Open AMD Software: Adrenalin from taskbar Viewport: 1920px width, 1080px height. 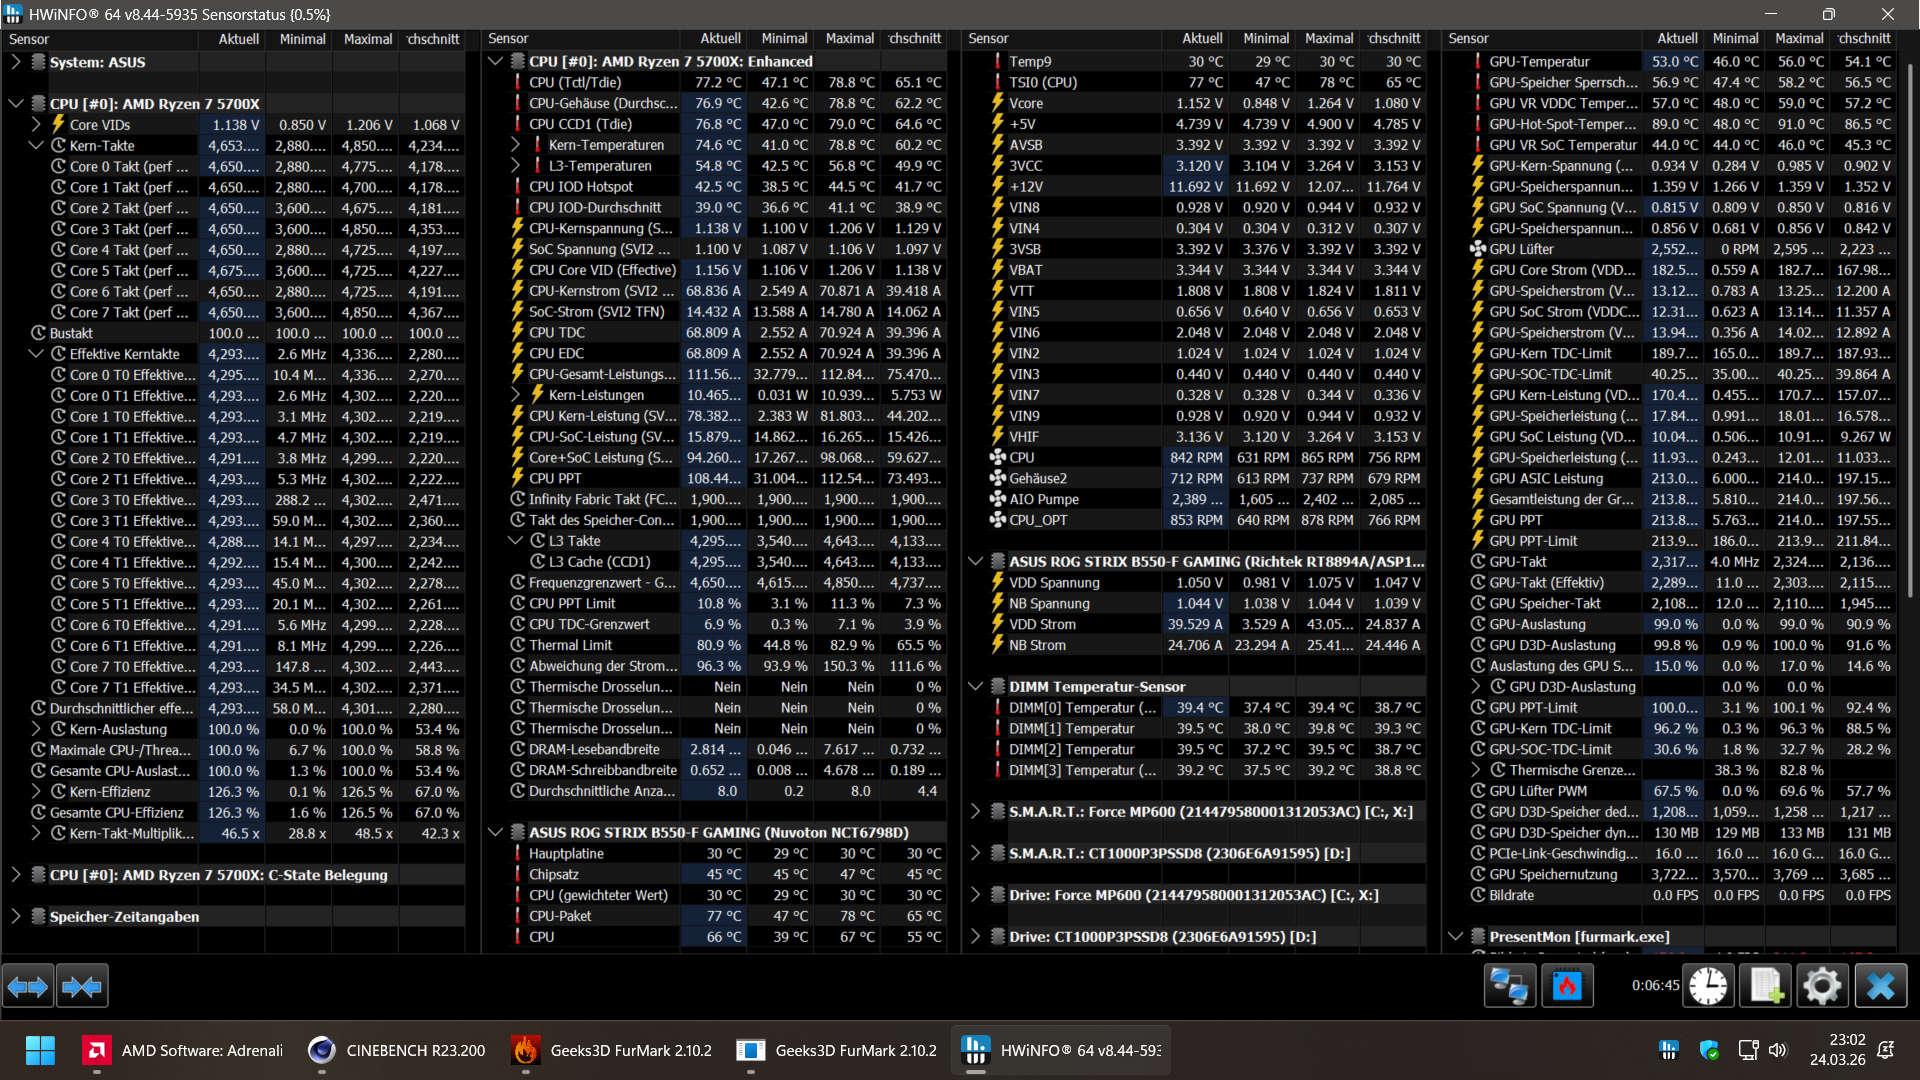pyautogui.click(x=183, y=1050)
